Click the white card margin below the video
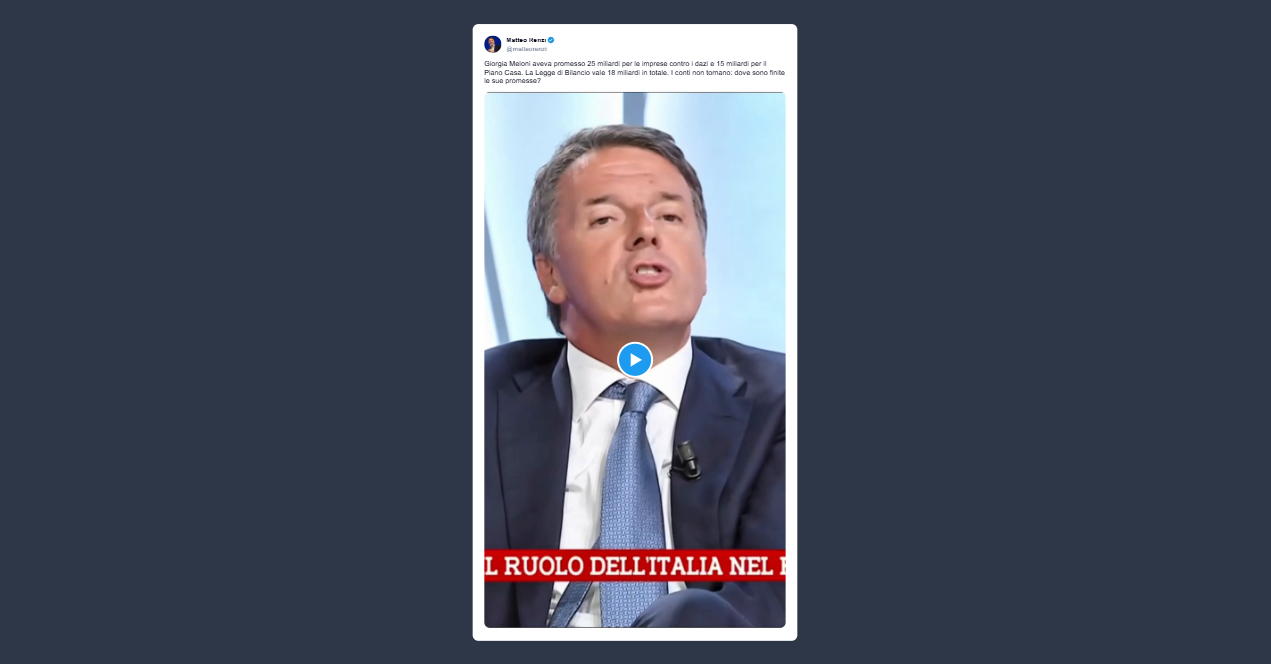The height and width of the screenshot is (664, 1271). pyautogui.click(x=635, y=634)
